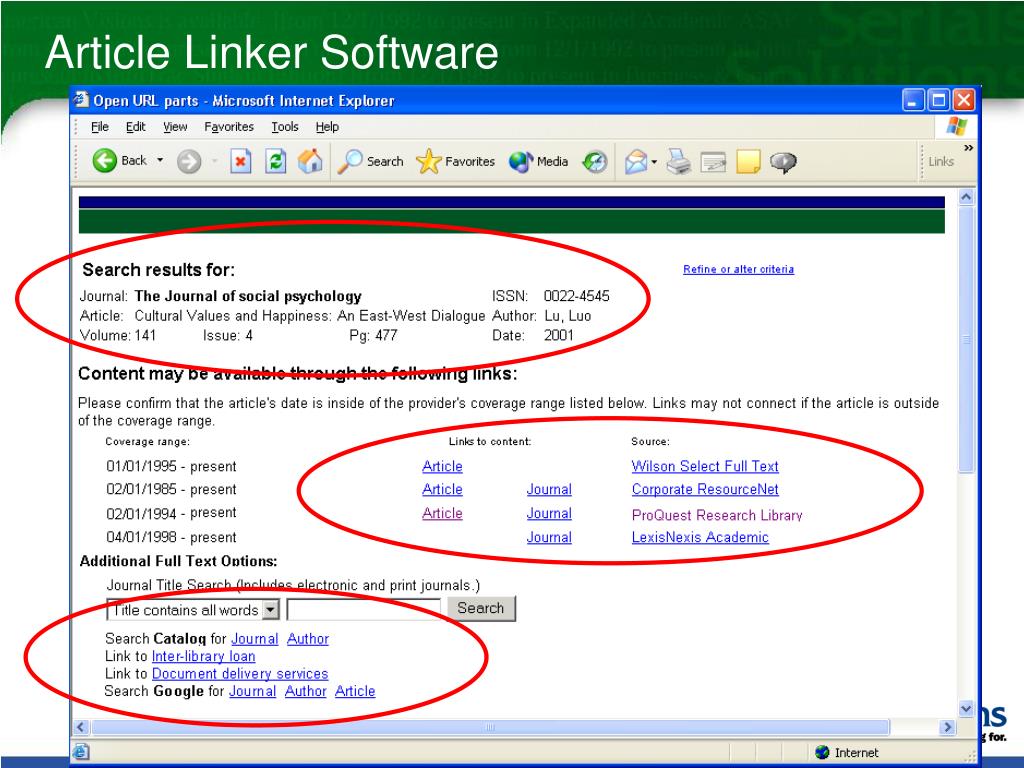The height and width of the screenshot is (768, 1024).
Task: Open the Search pane from toolbar
Action: tap(370, 161)
